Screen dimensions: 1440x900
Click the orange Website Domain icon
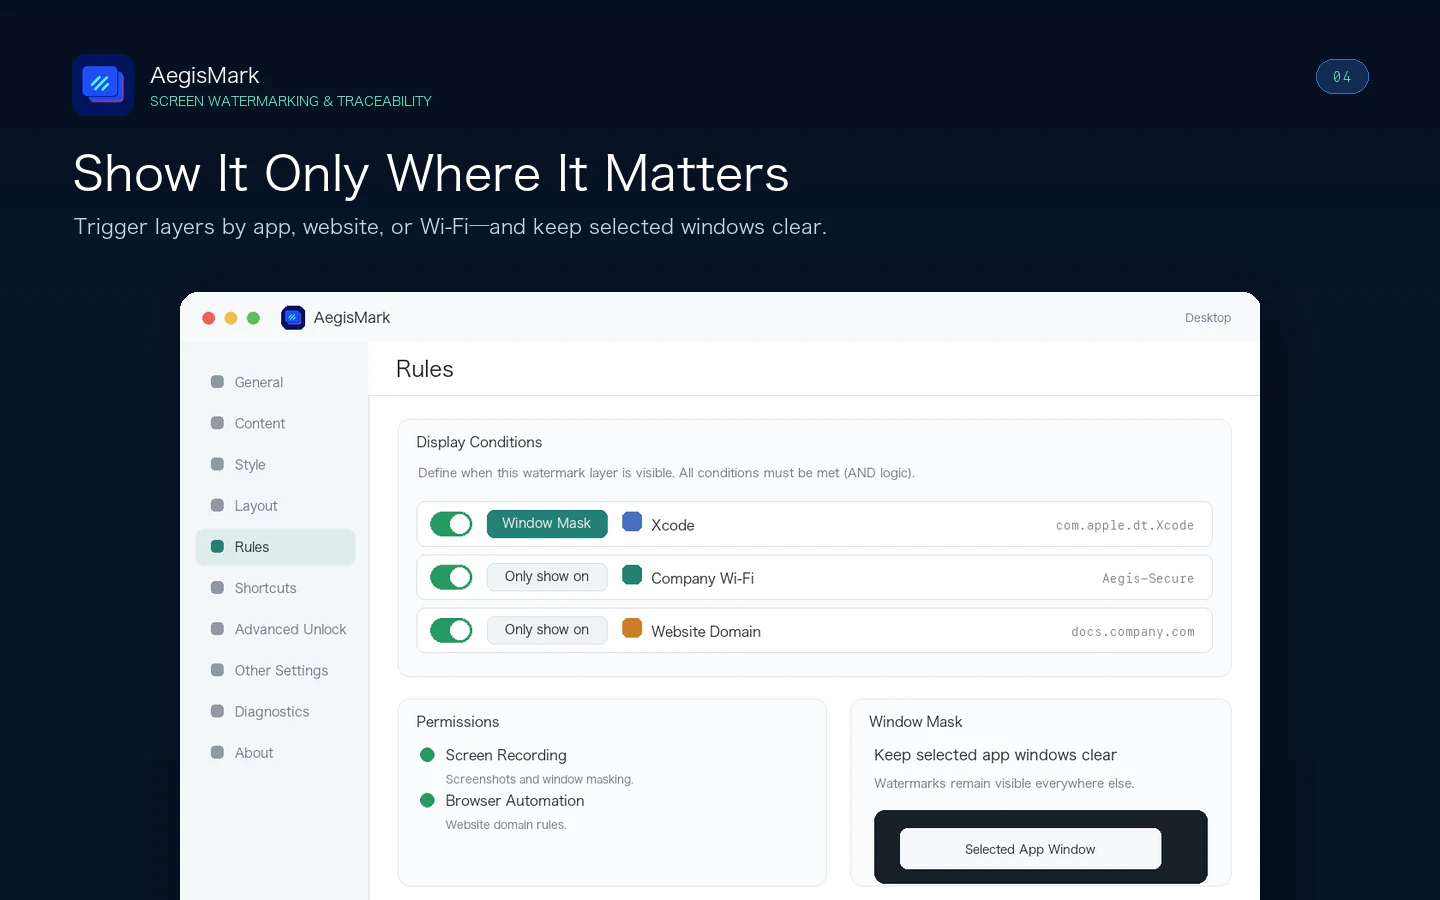pyautogui.click(x=632, y=628)
